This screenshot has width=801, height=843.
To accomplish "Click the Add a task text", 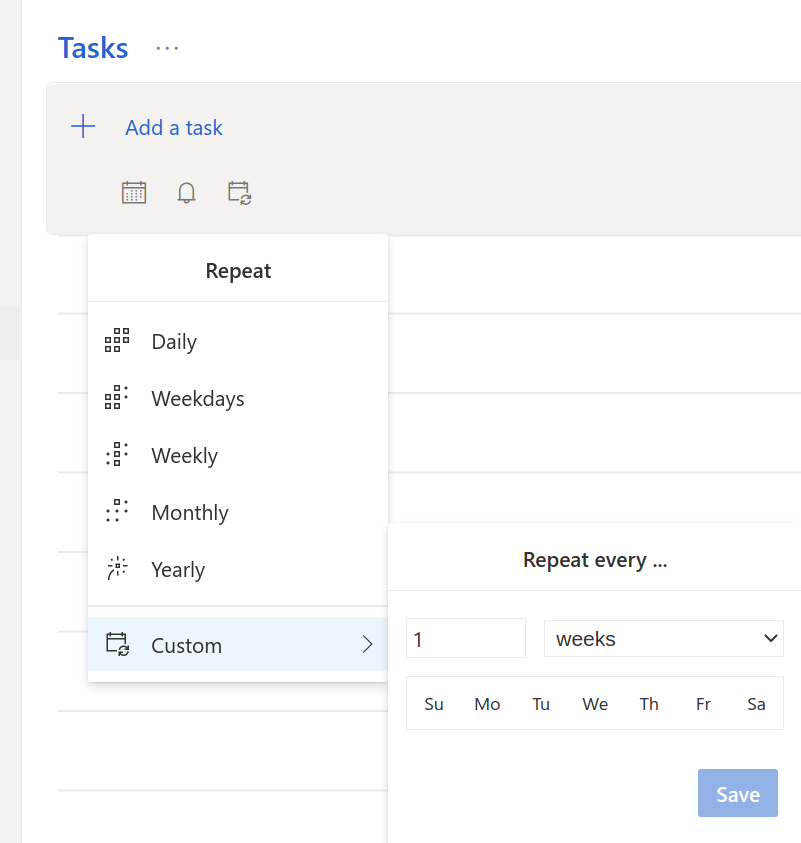I will point(174,128).
